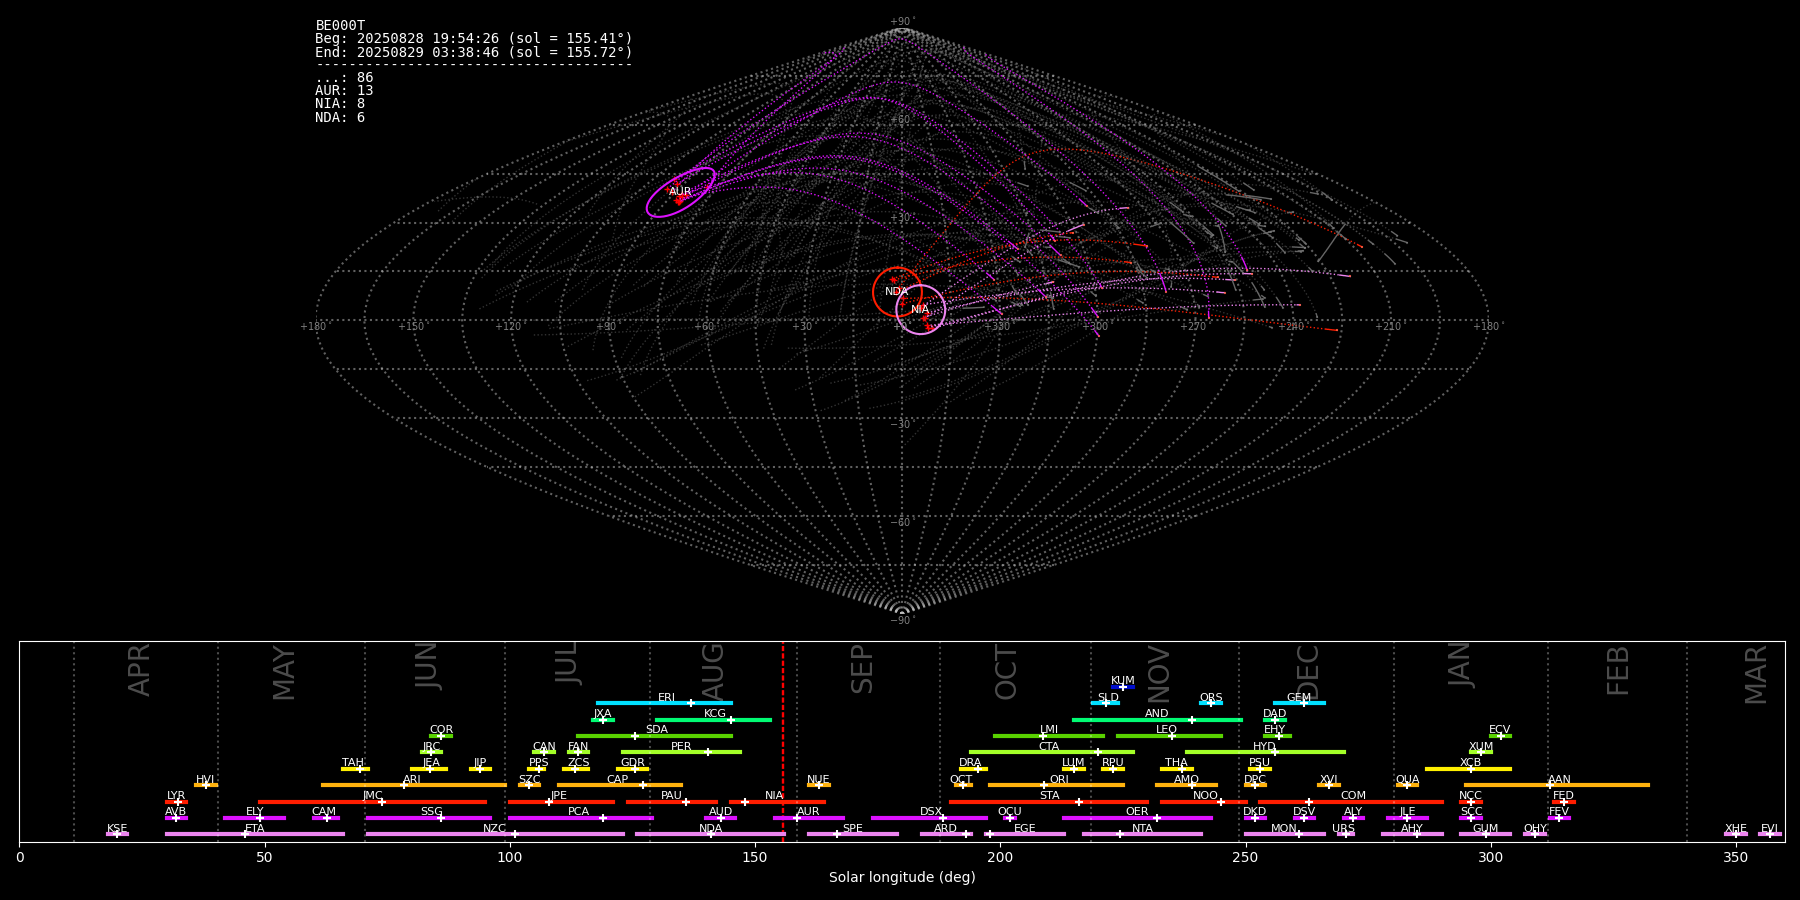Select the AUD shower label in timeline

coord(720,812)
